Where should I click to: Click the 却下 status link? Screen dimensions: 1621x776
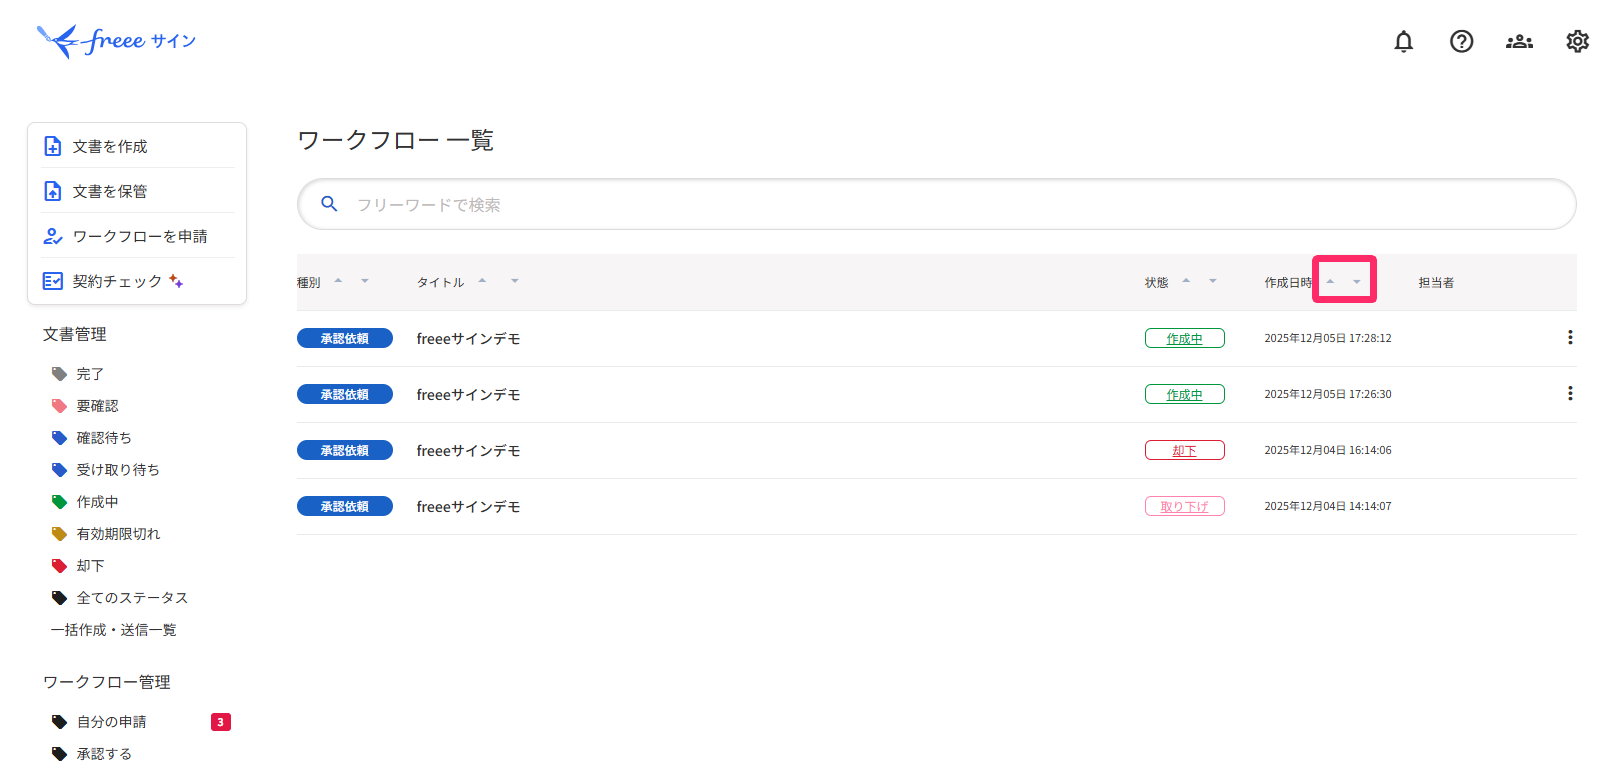tap(1185, 451)
